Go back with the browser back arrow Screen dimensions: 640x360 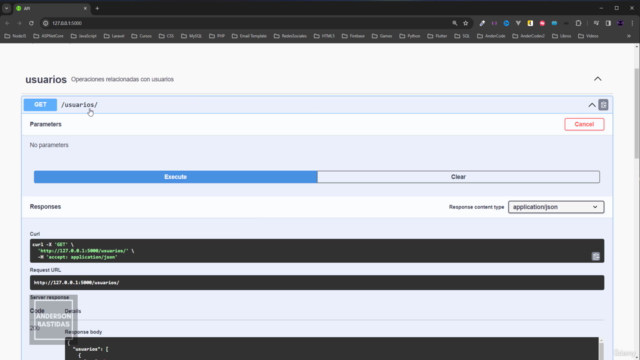(x=7, y=23)
